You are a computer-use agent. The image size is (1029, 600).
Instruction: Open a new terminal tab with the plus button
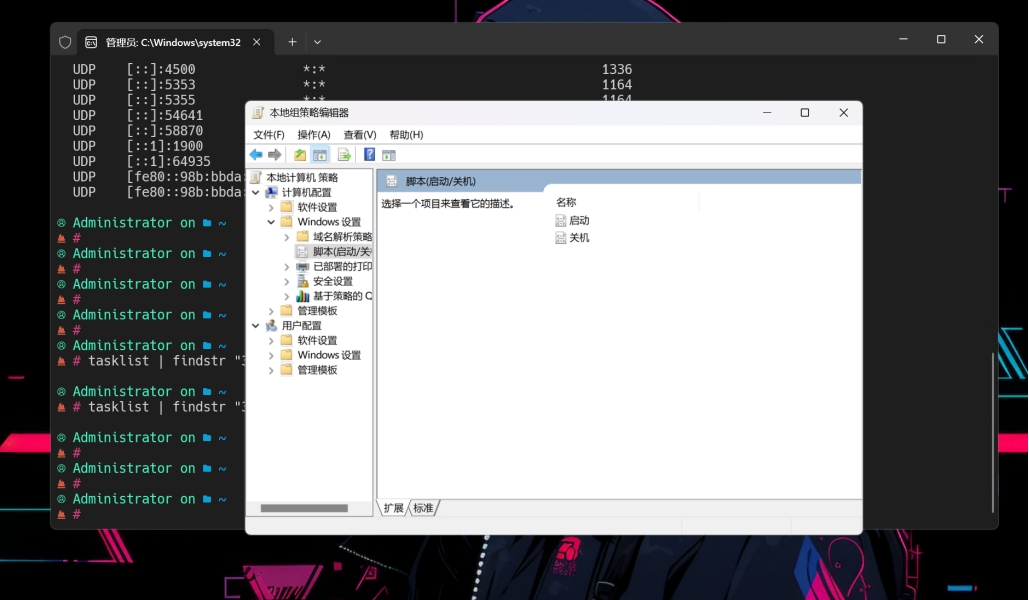coord(291,42)
